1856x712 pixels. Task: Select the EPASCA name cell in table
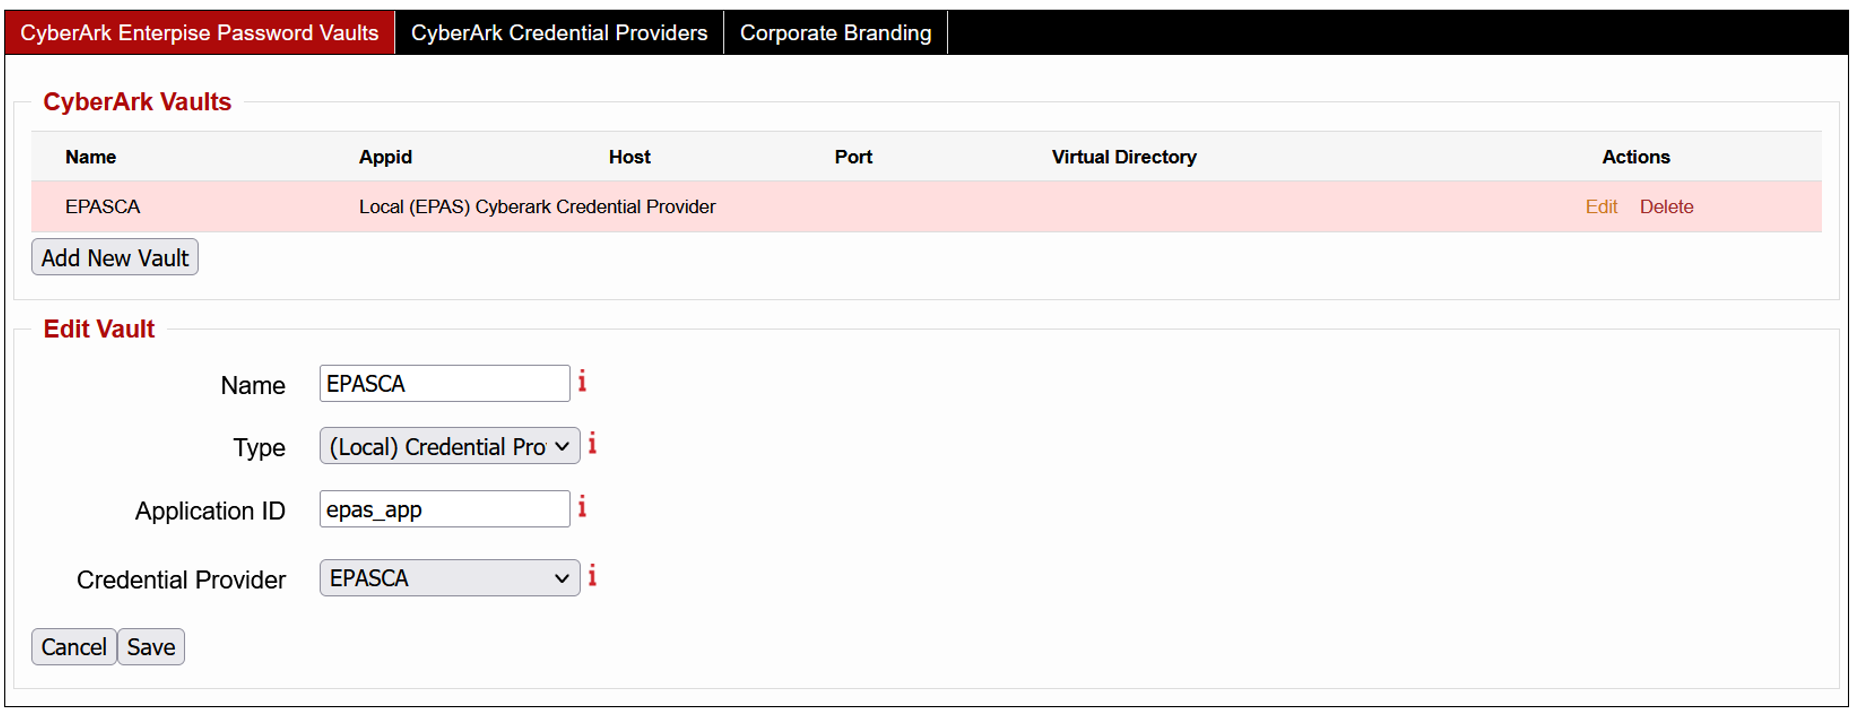(103, 207)
